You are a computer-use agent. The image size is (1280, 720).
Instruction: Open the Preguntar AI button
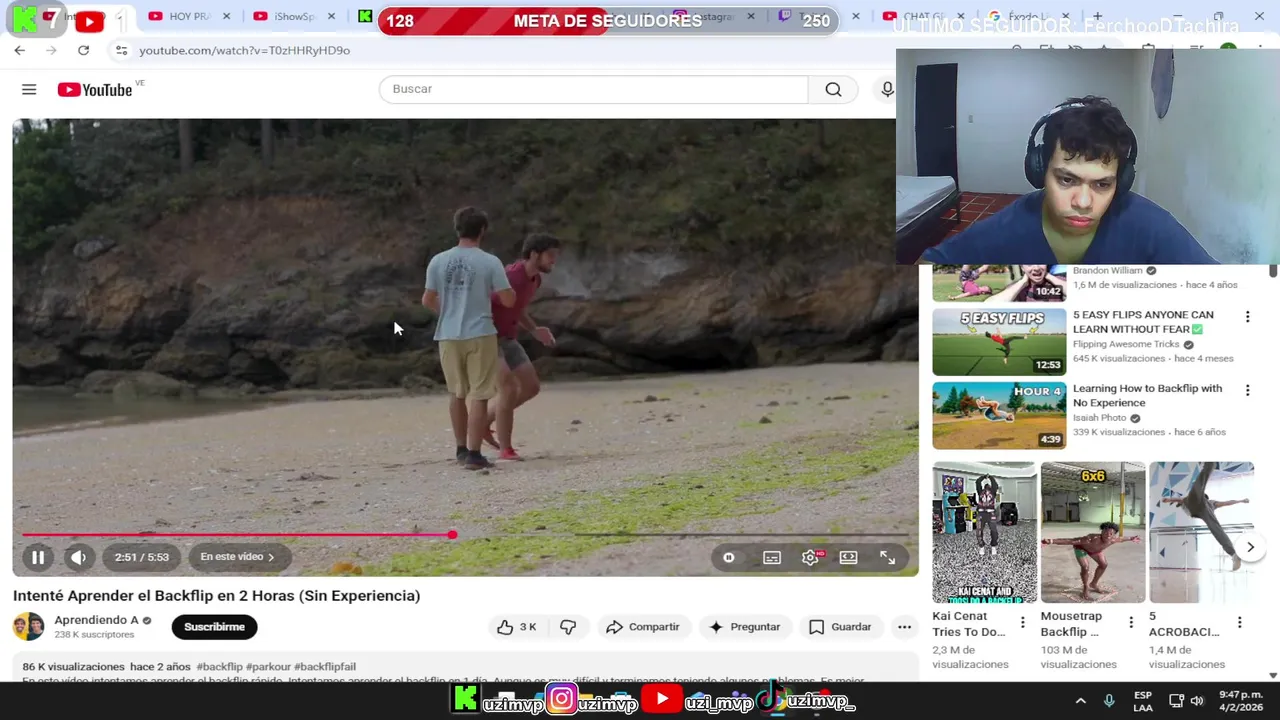point(744,627)
